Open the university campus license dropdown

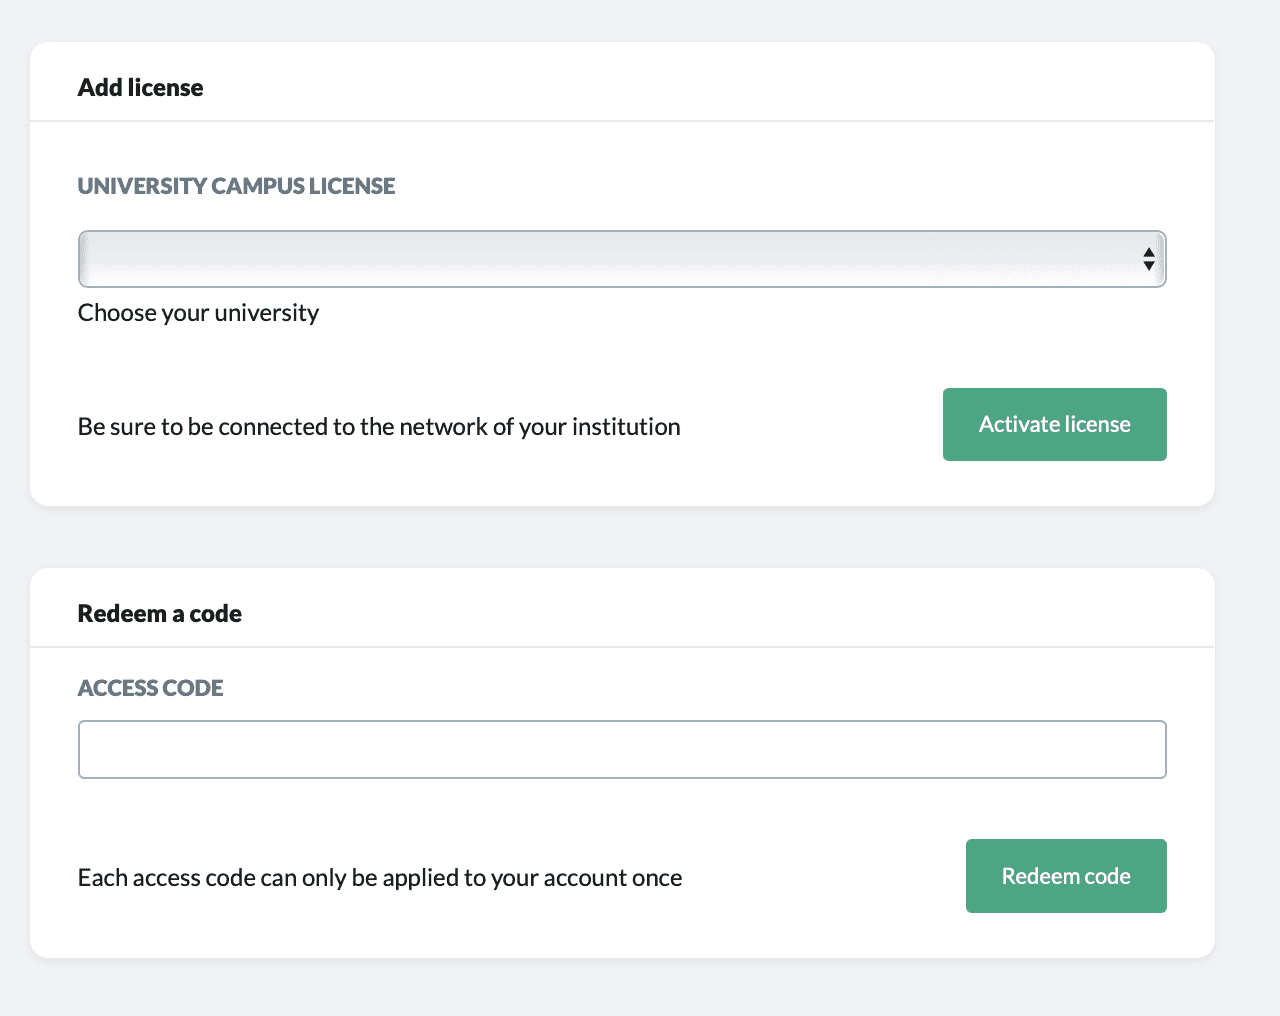tap(622, 259)
